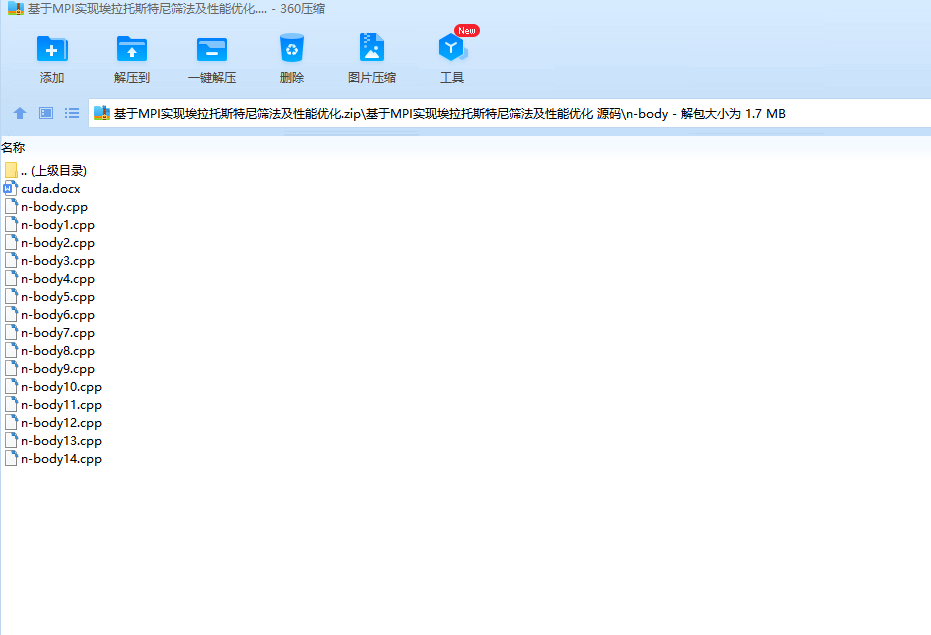Viewport: 931px width, 635px height.
Task: Click the 删除 (Delete) recycle bin icon
Action: tap(292, 48)
